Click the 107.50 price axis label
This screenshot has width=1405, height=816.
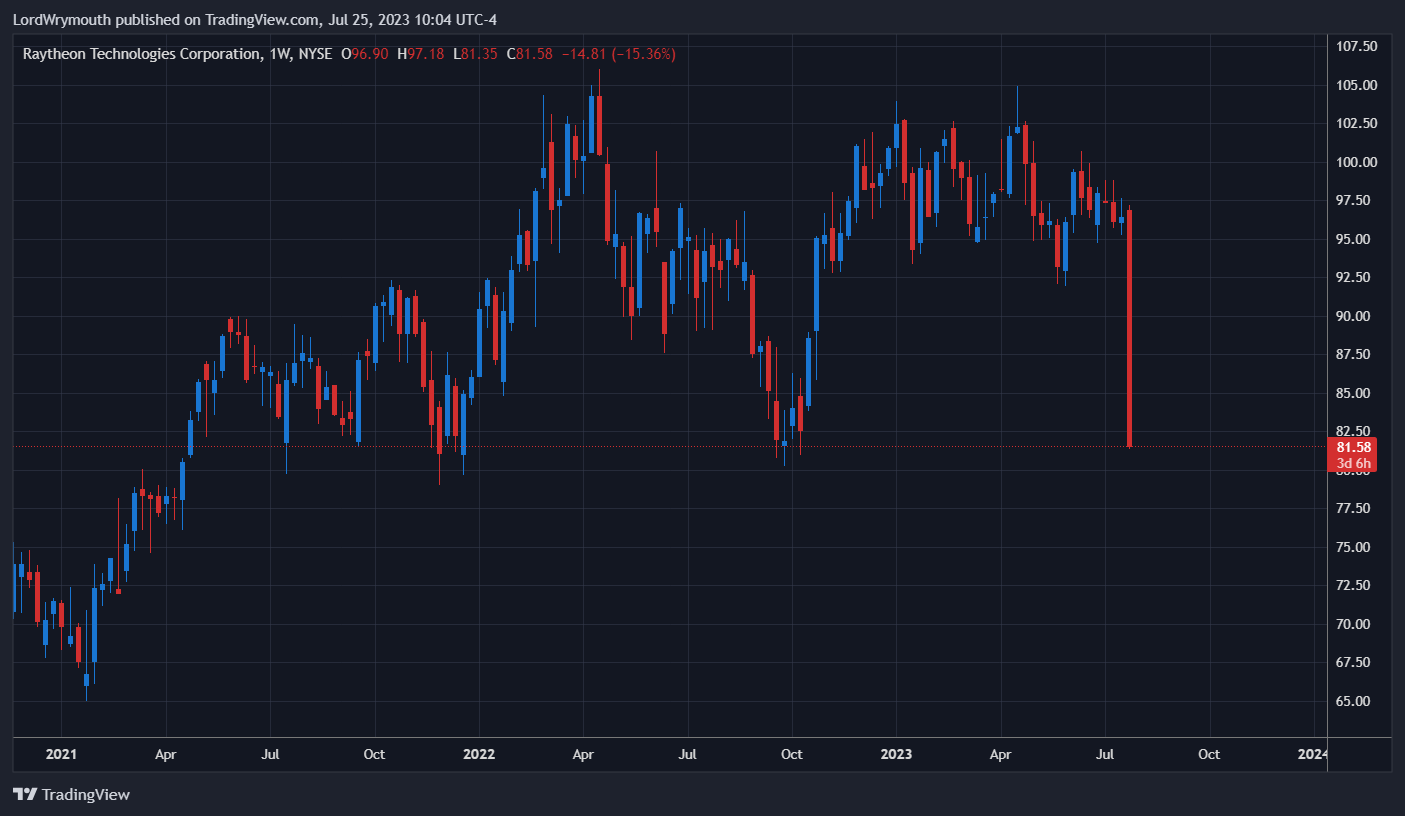(x=1357, y=46)
